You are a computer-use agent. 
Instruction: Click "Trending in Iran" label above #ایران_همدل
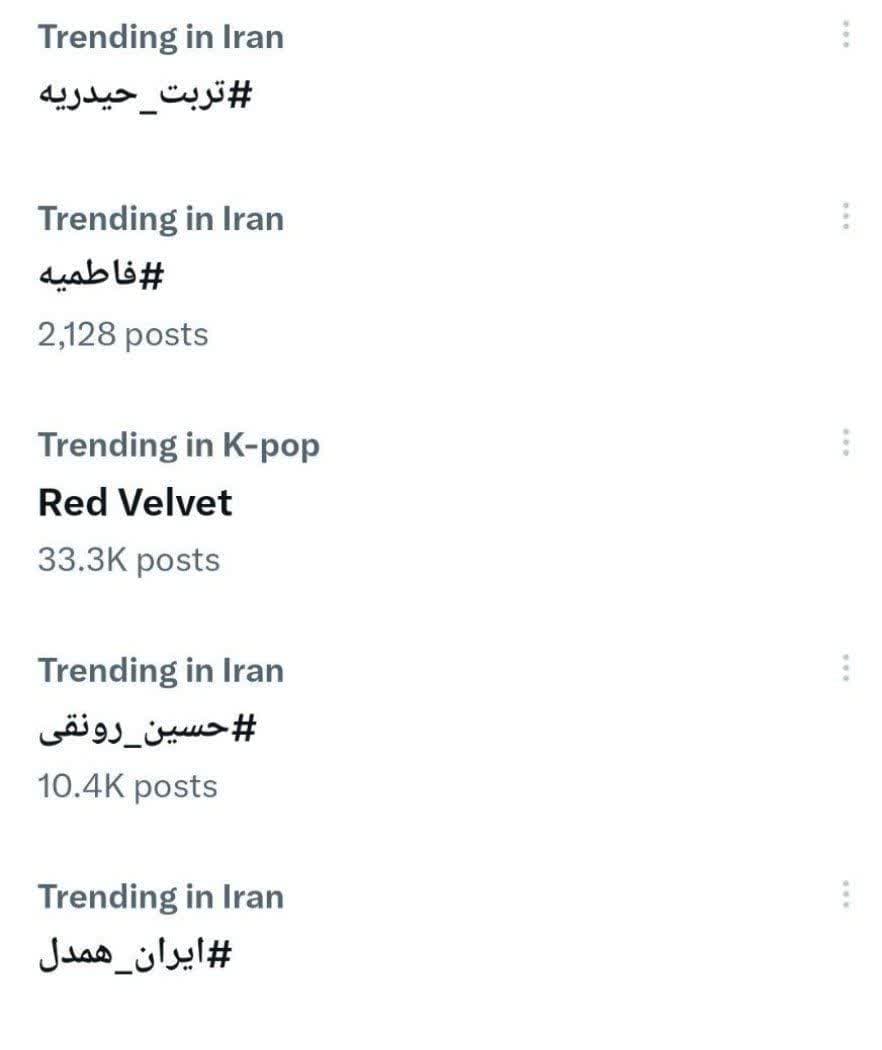161,897
